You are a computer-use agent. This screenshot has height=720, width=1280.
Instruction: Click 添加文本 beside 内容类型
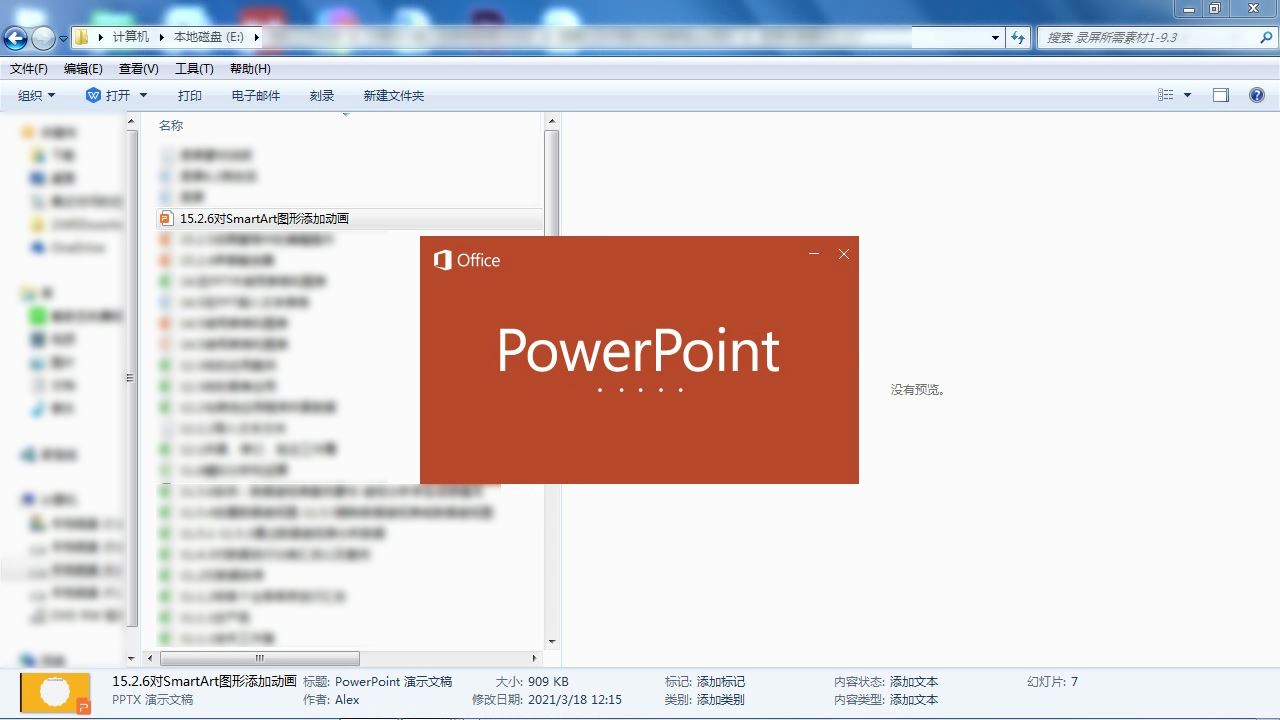pyautogui.click(x=914, y=700)
